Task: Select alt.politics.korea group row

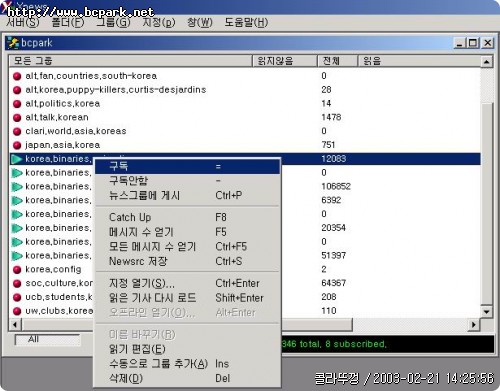Action: point(245,104)
